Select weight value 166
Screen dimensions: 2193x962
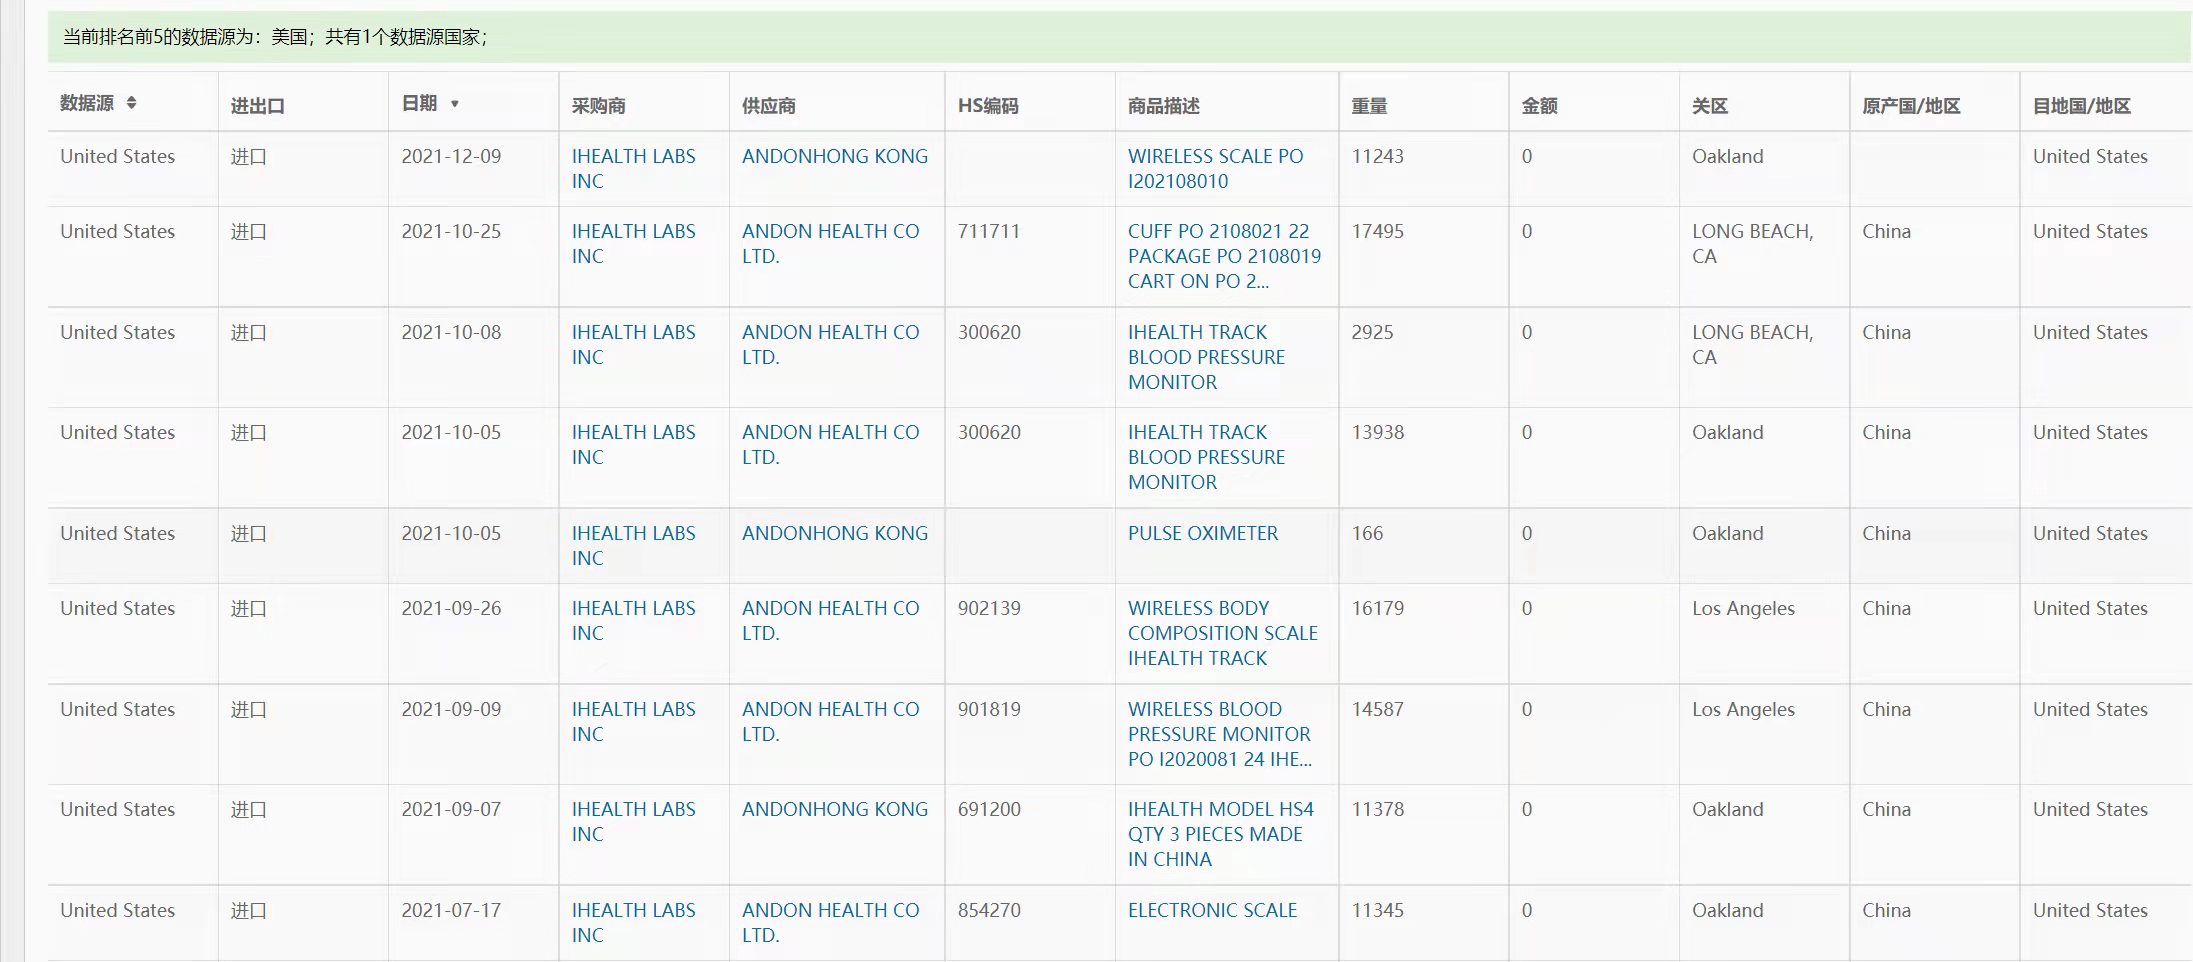[x=1367, y=533]
